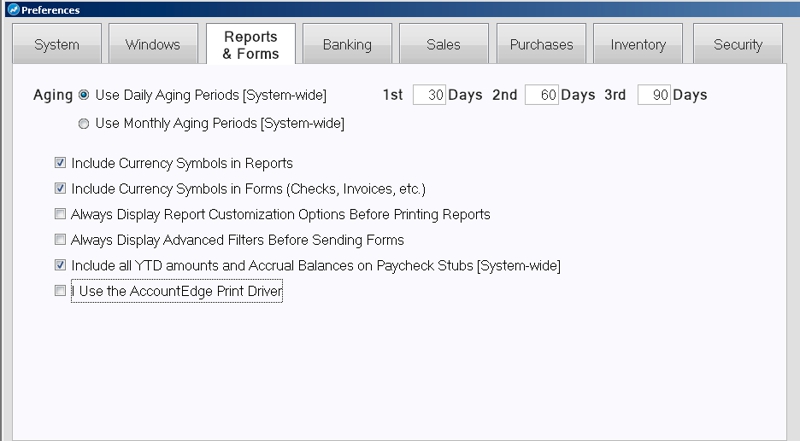The height and width of the screenshot is (441, 800).
Task: Select the Reports & Forms tab
Action: point(250,45)
